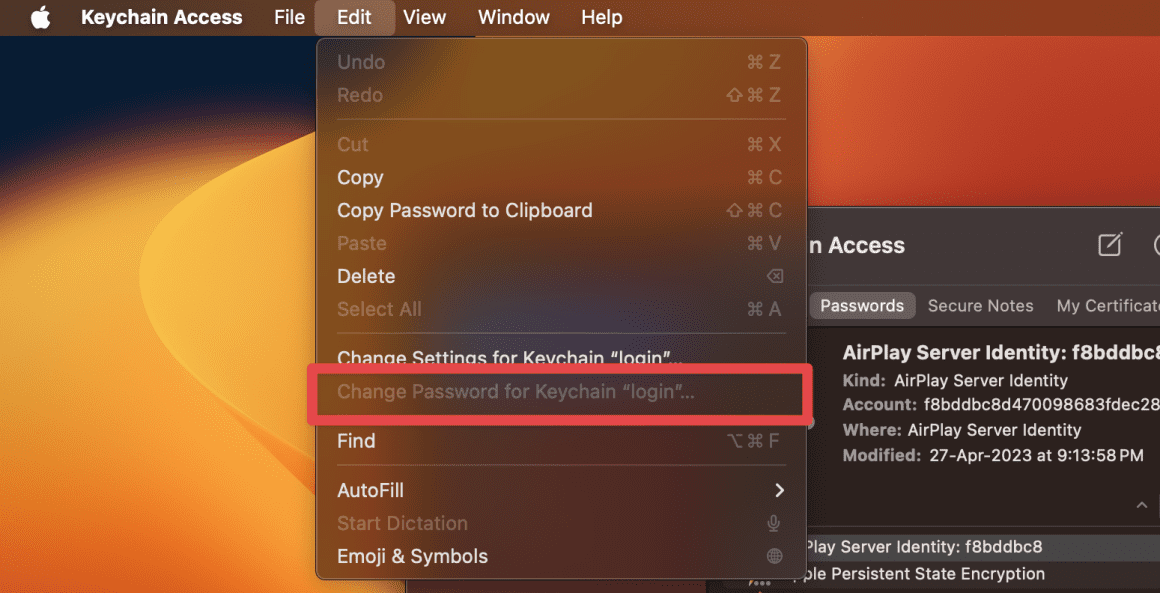Click Find in the Edit menu
Image resolution: width=1160 pixels, height=593 pixels.
tap(356, 440)
